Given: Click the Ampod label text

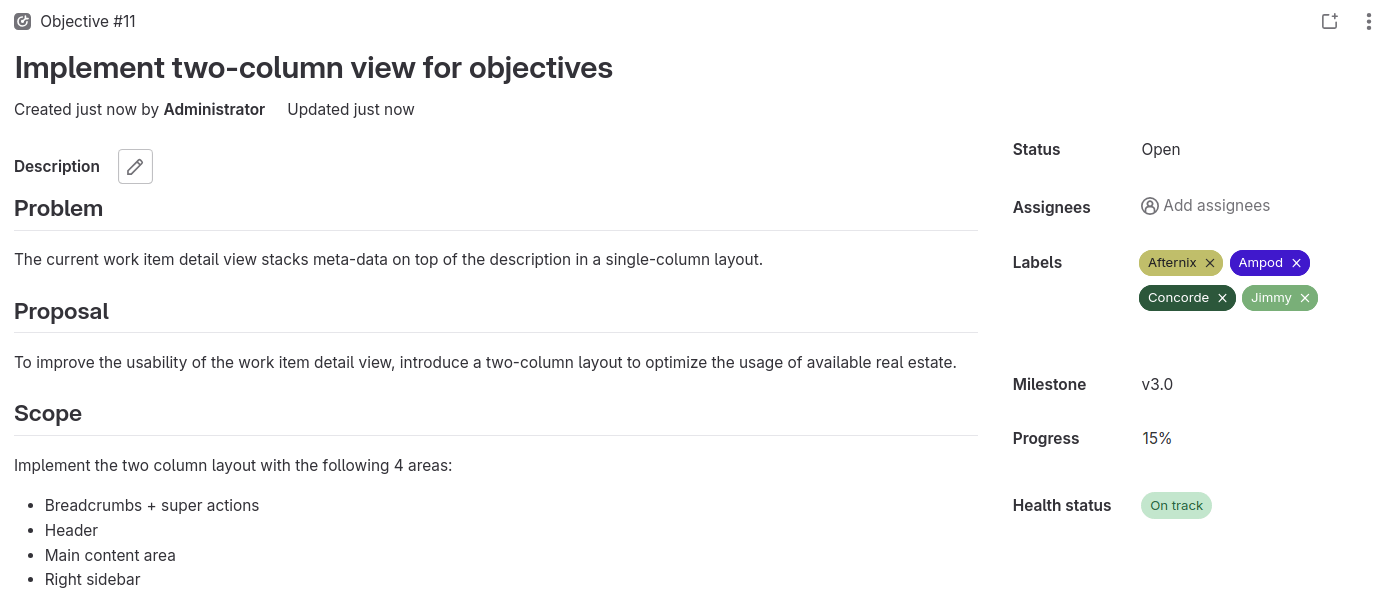Looking at the screenshot, I should click(x=1260, y=263).
